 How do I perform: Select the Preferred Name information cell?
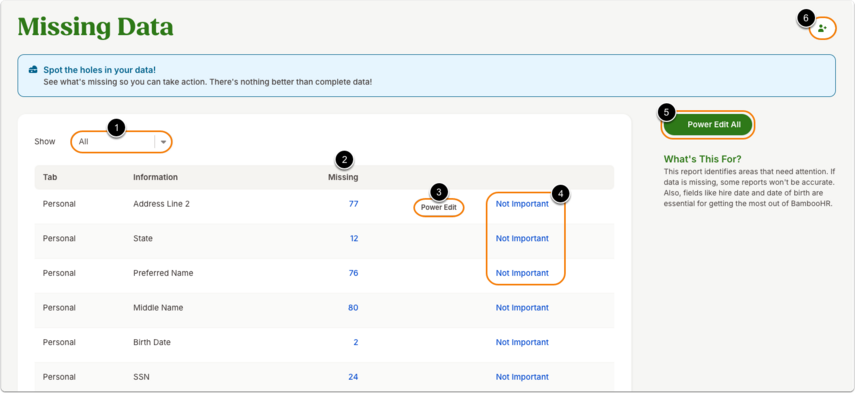tap(163, 273)
